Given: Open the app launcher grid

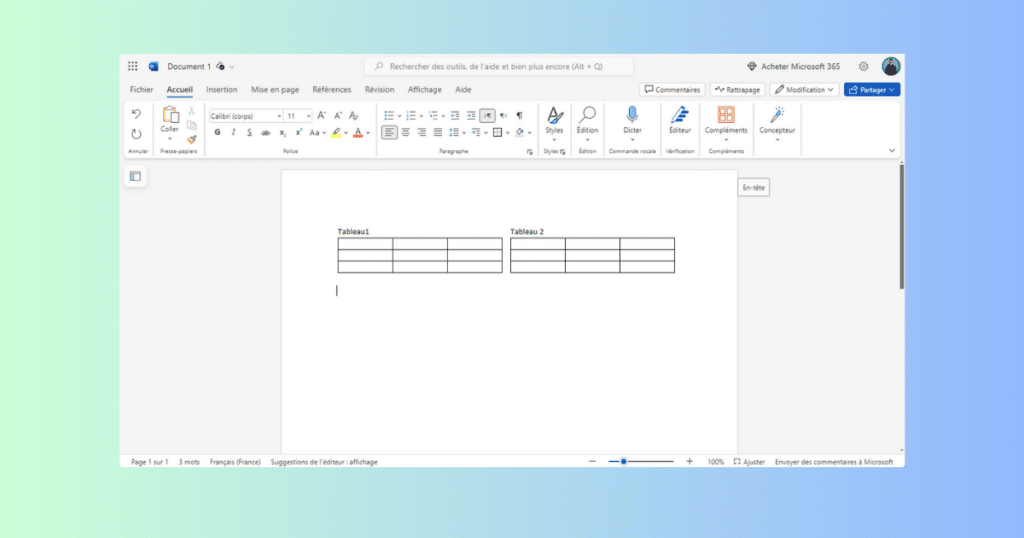Looking at the screenshot, I should pos(133,66).
